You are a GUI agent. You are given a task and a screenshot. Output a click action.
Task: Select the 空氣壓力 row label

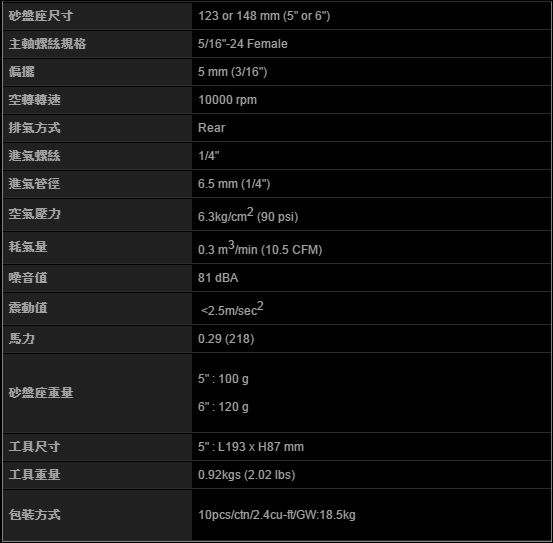point(97,214)
